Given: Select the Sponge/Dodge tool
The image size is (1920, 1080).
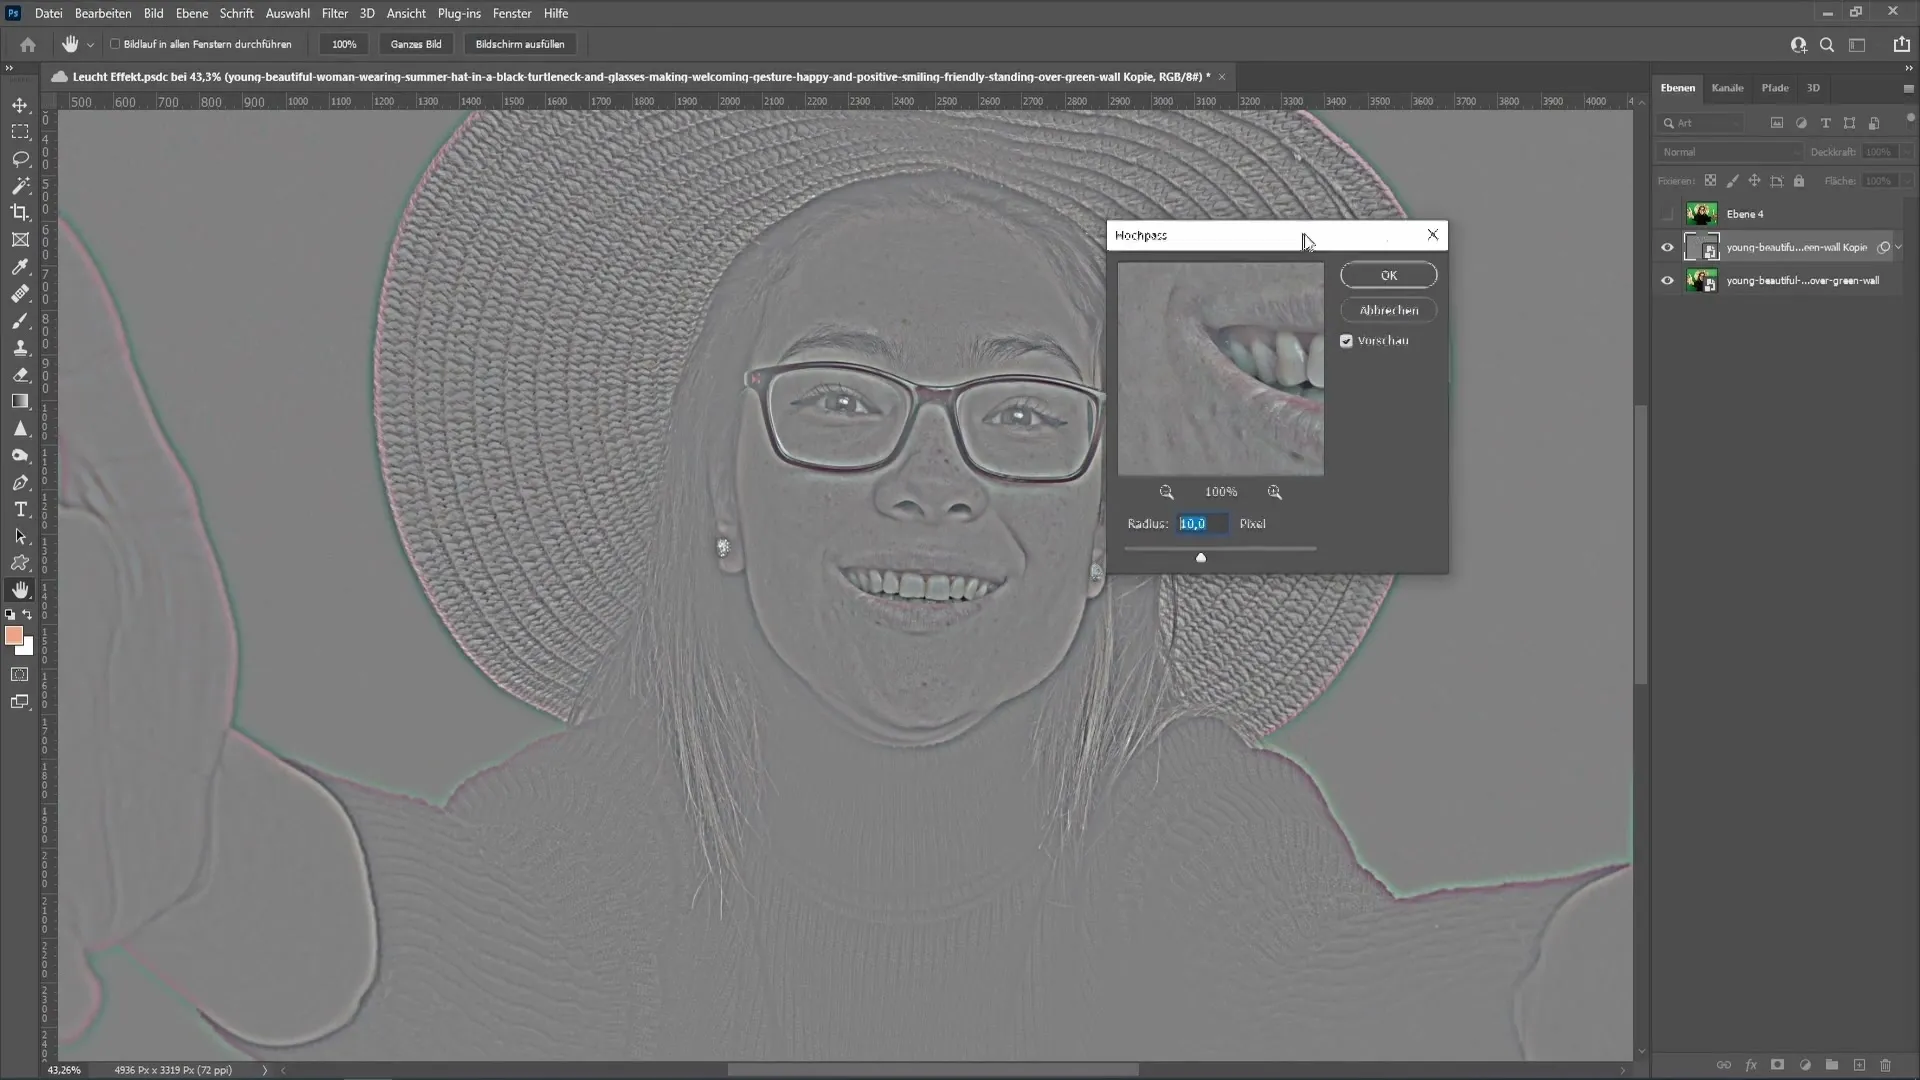Looking at the screenshot, I should (x=20, y=455).
